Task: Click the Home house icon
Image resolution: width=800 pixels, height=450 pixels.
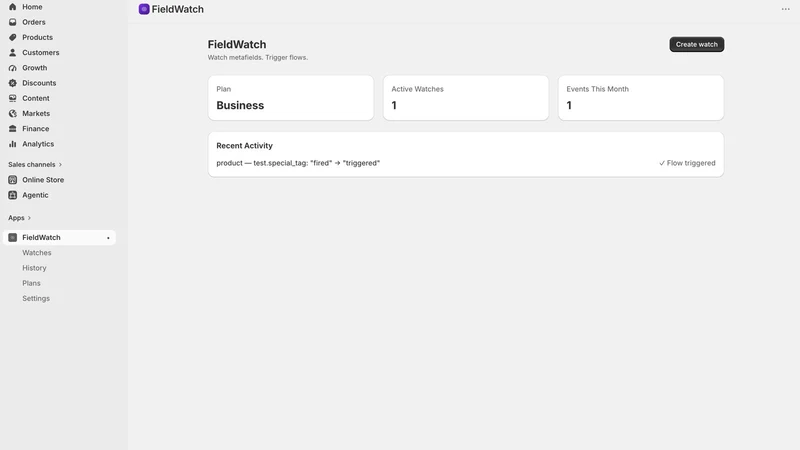Action: 13,7
